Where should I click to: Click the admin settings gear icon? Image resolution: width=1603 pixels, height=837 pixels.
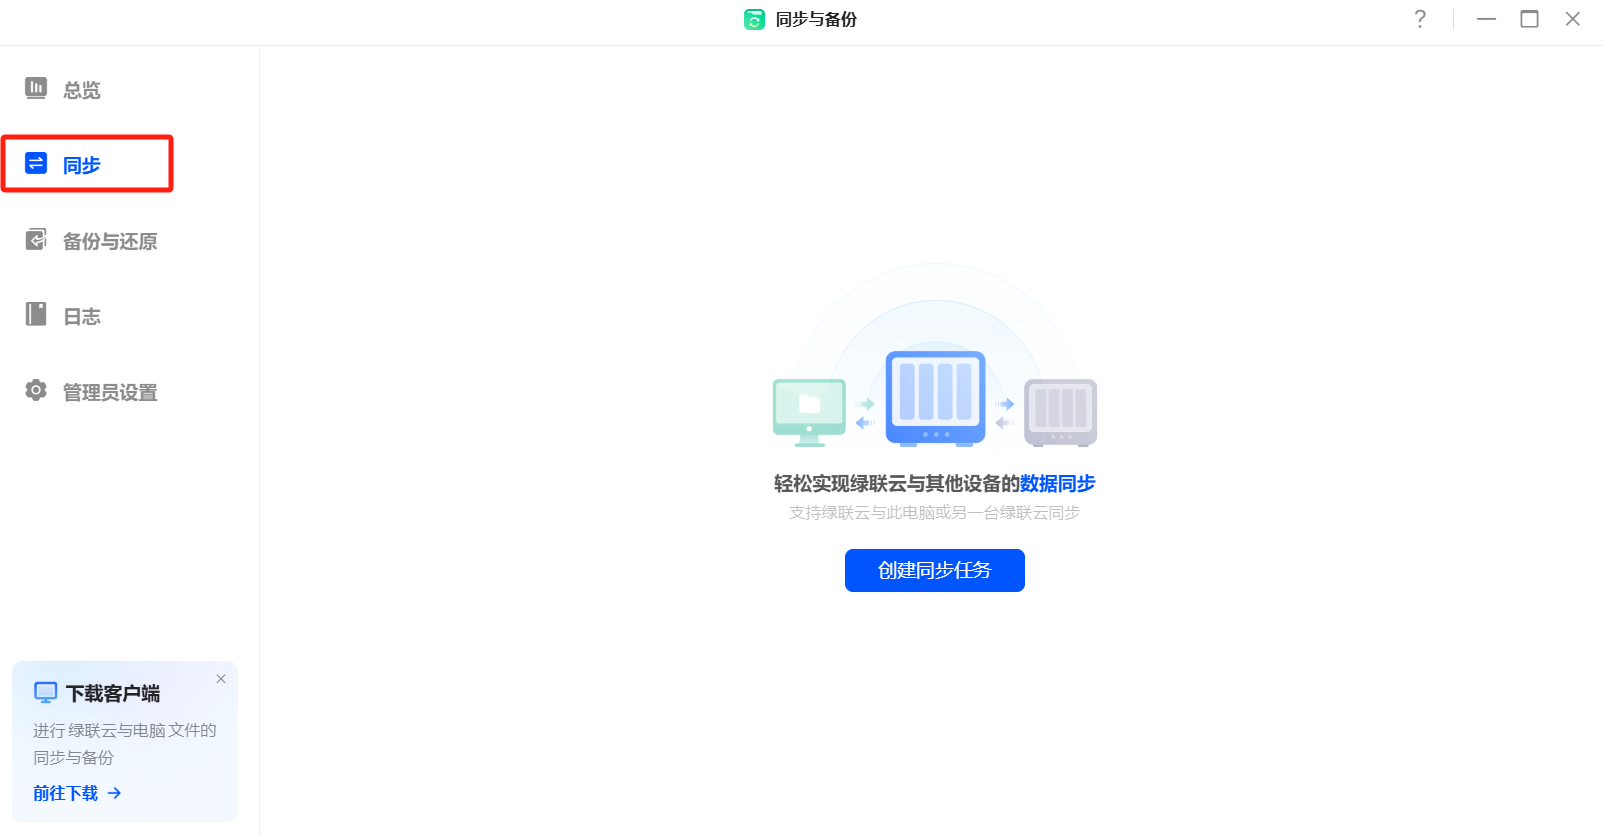(x=36, y=390)
